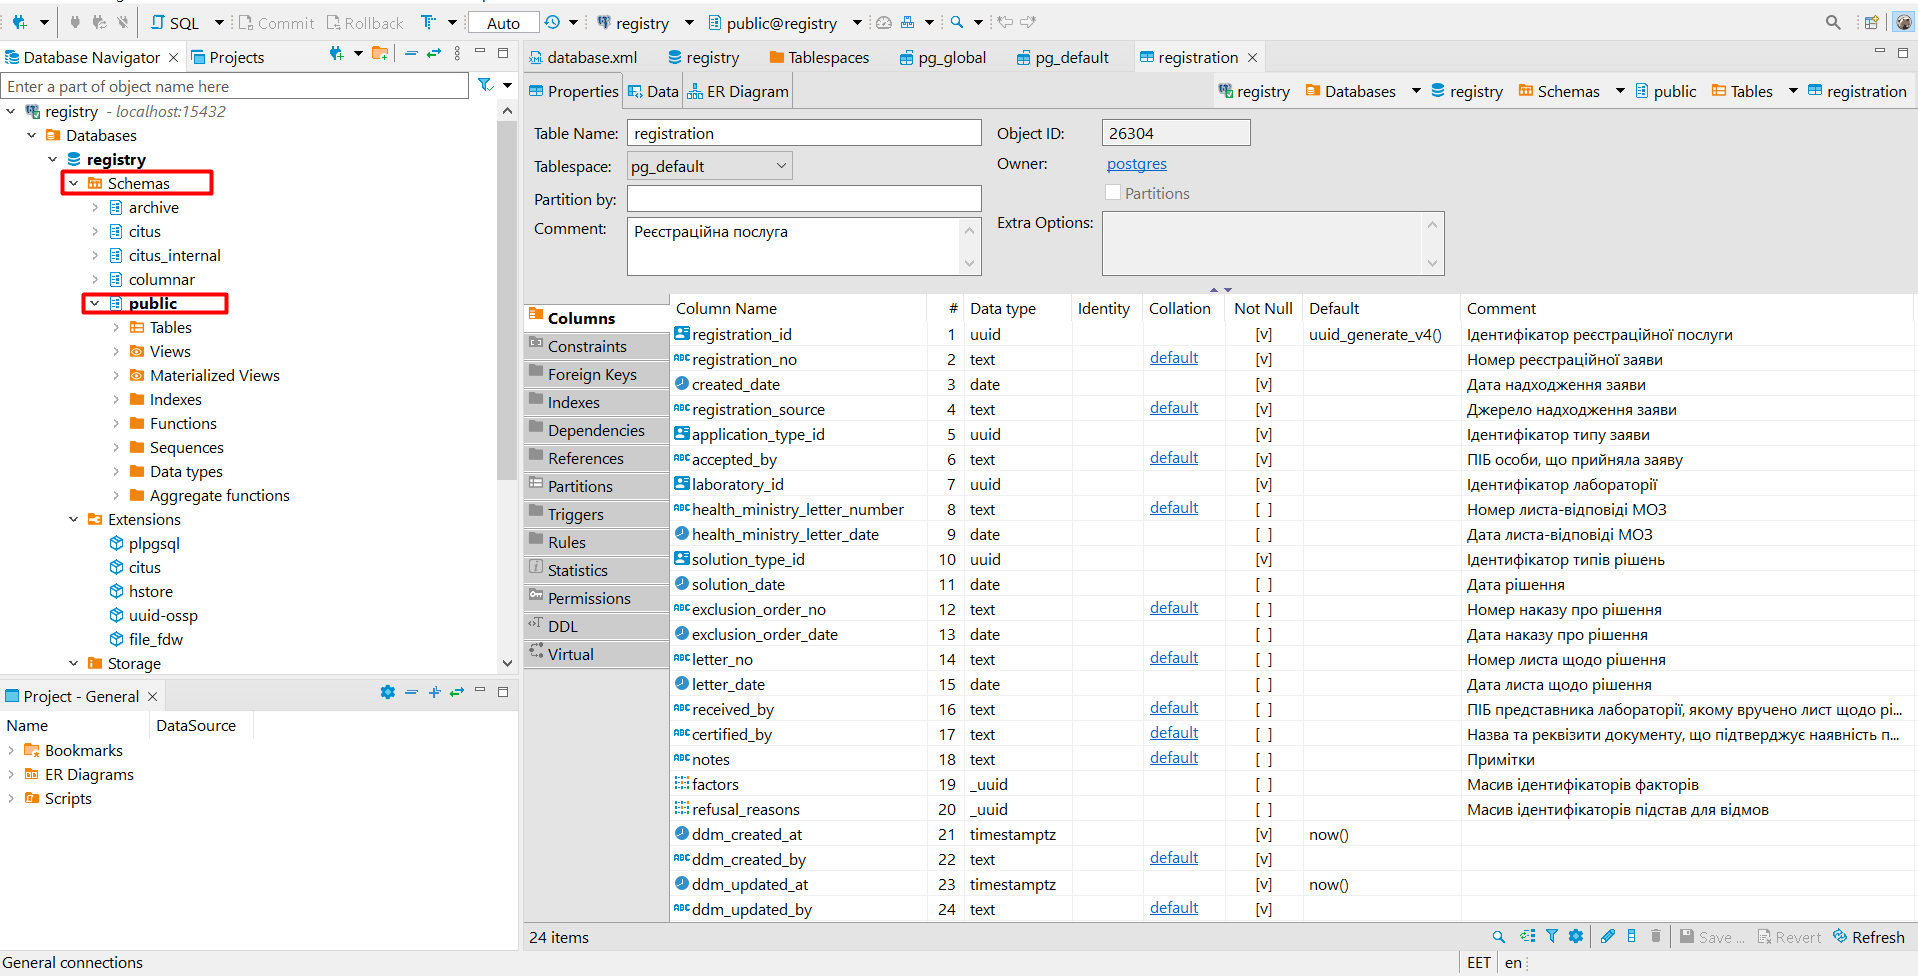Collapse the public schema node
The image size is (1918, 976).
pos(95,303)
